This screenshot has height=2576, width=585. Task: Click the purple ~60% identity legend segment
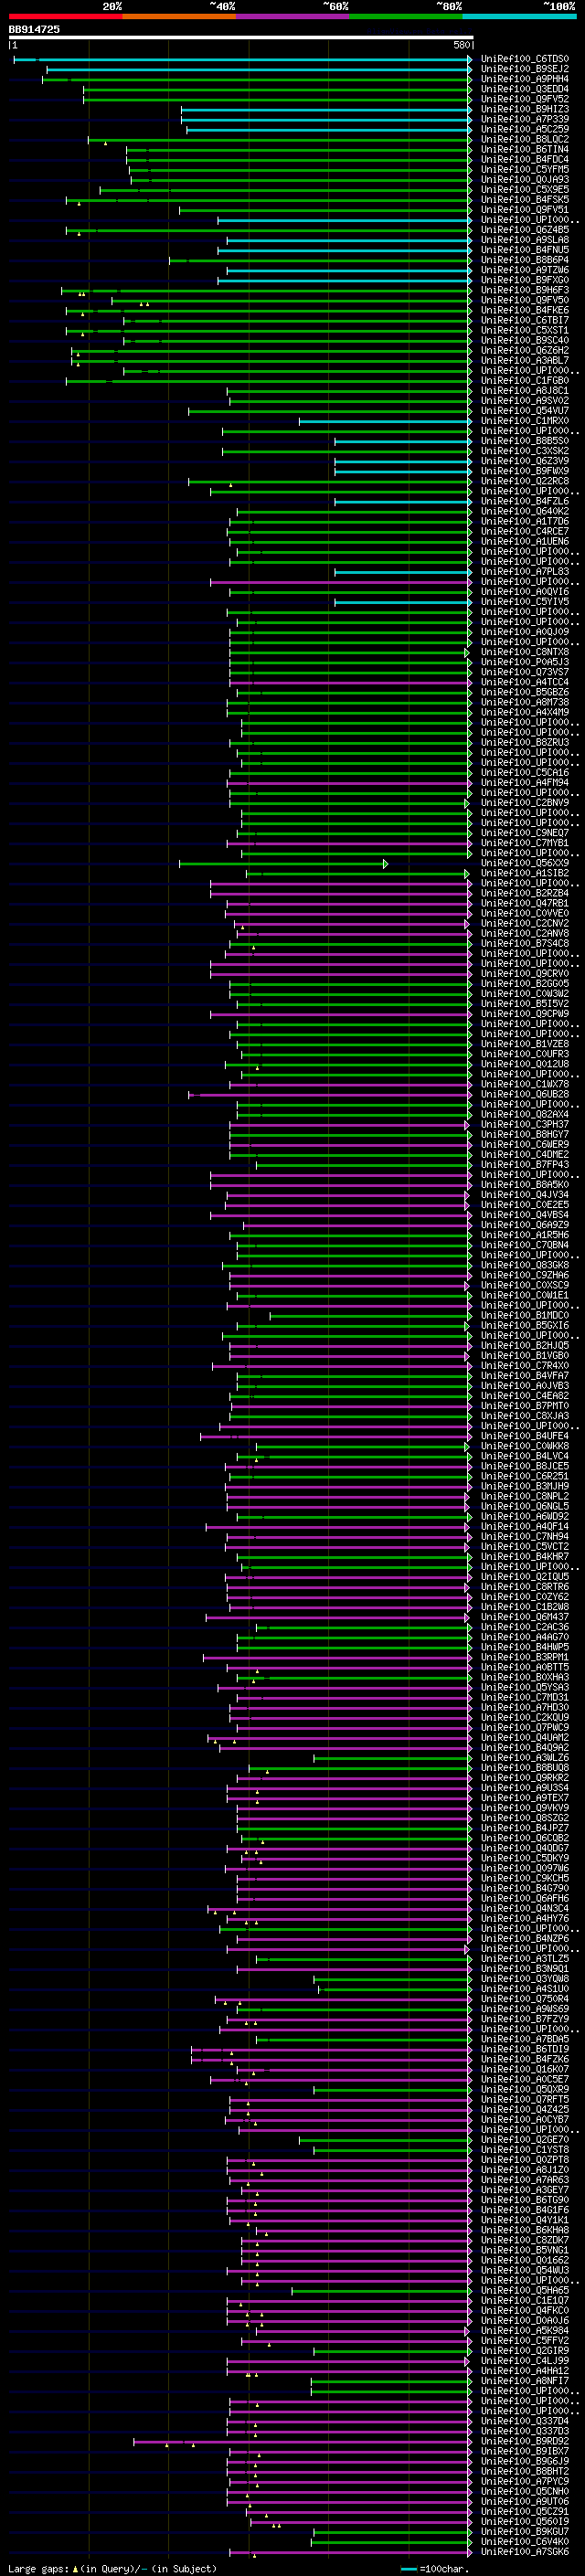click(x=292, y=16)
